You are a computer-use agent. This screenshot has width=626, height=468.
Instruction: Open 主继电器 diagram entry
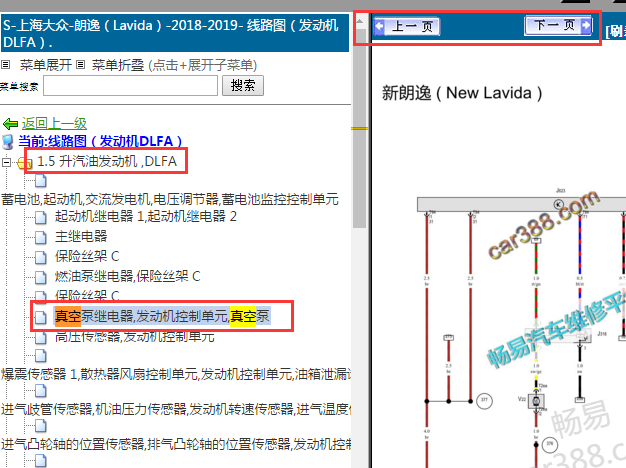point(81,236)
